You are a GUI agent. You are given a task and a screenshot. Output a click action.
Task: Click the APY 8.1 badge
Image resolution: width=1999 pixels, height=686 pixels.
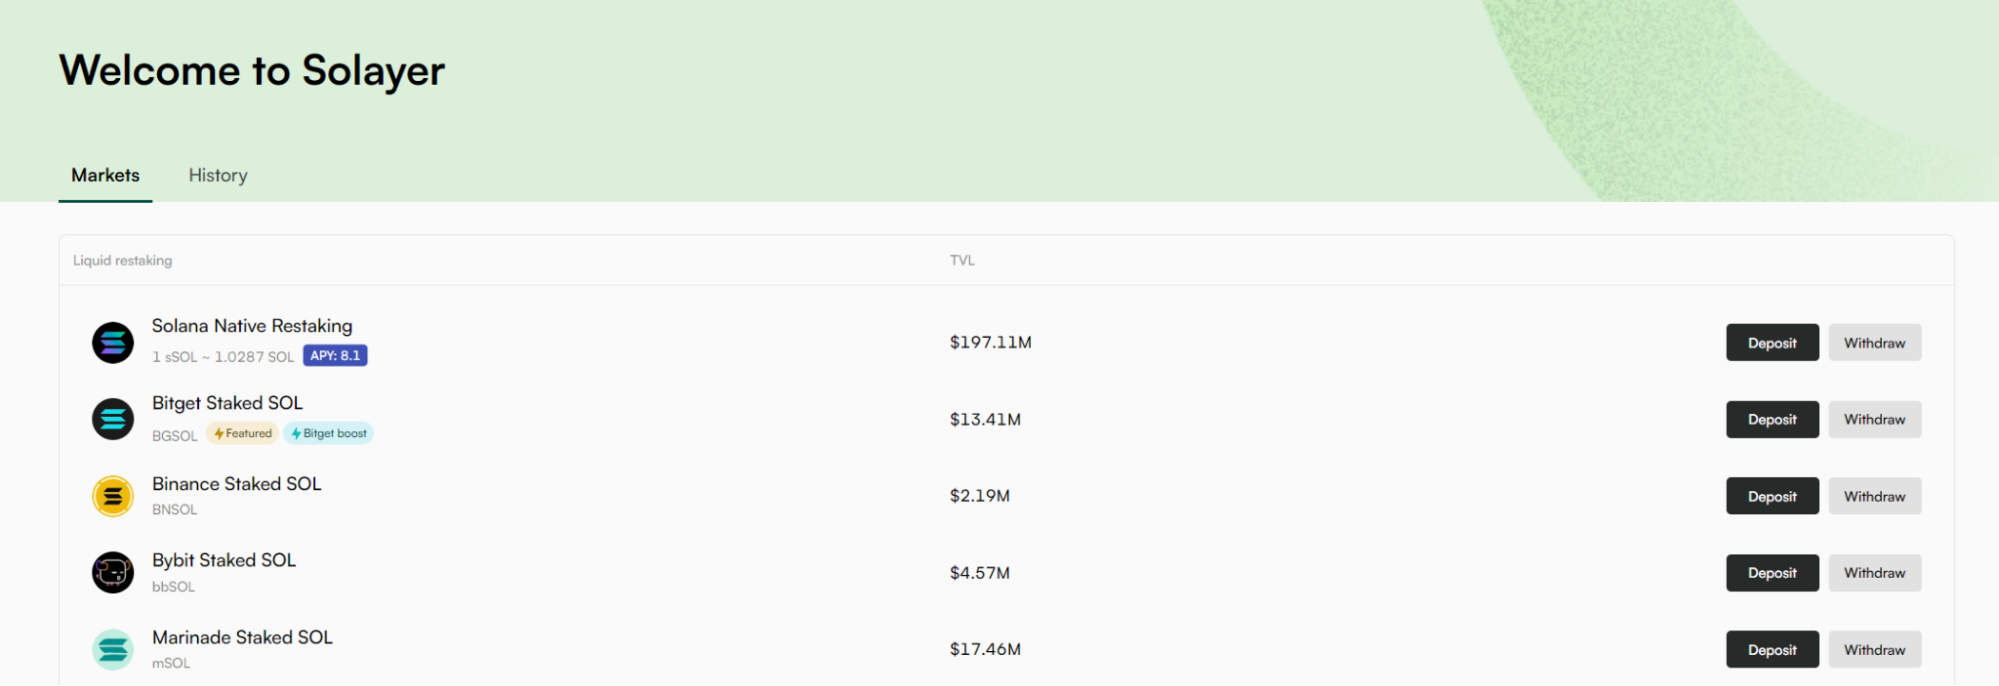[x=335, y=355]
